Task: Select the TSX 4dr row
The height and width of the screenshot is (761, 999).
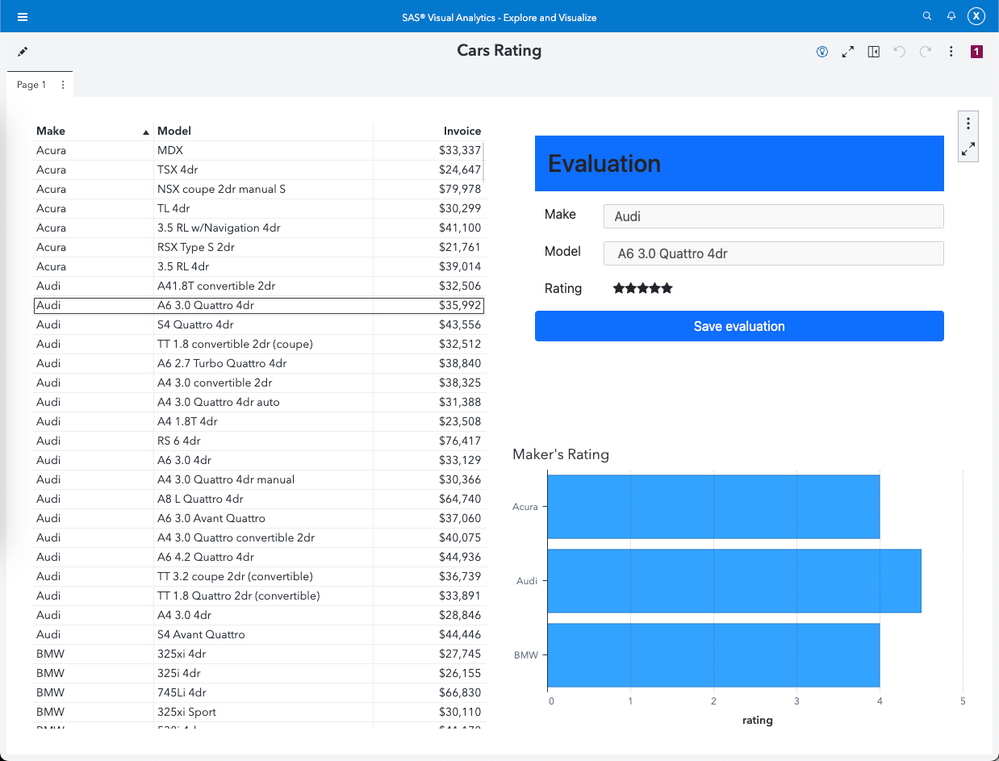Action: click(258, 170)
